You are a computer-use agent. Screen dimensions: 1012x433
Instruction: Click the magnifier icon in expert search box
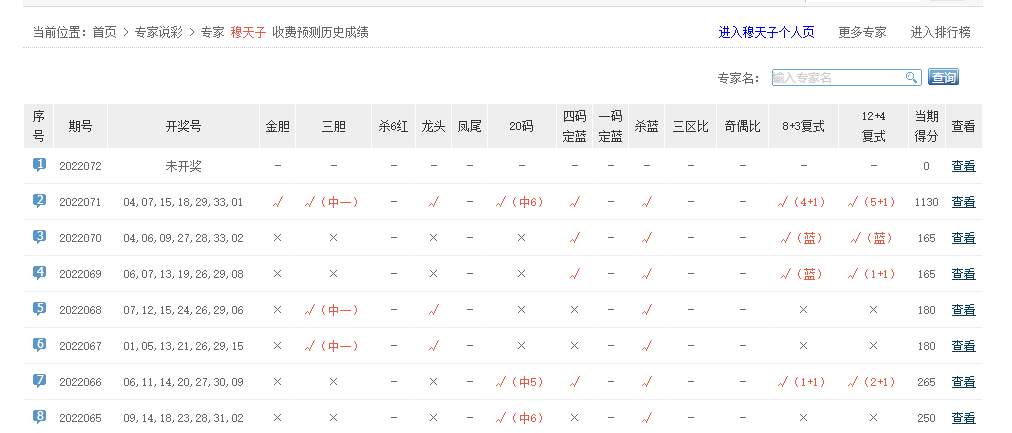point(911,77)
